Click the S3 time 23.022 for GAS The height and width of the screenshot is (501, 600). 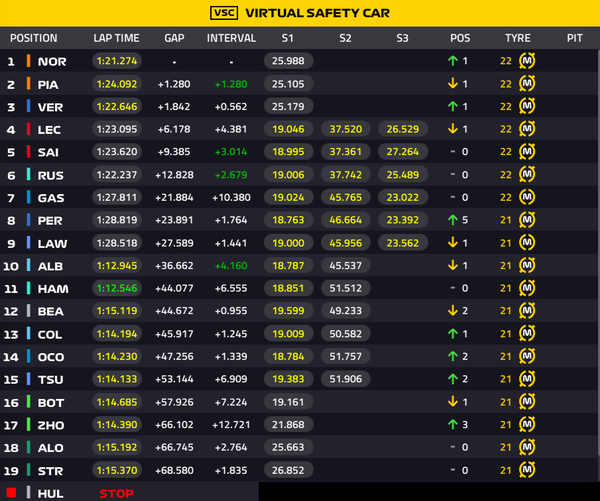tap(403, 197)
